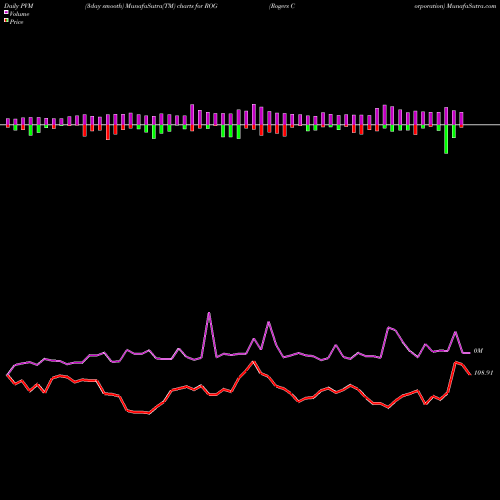
Task: Click the Price legend color swatch
Action: (6, 21)
